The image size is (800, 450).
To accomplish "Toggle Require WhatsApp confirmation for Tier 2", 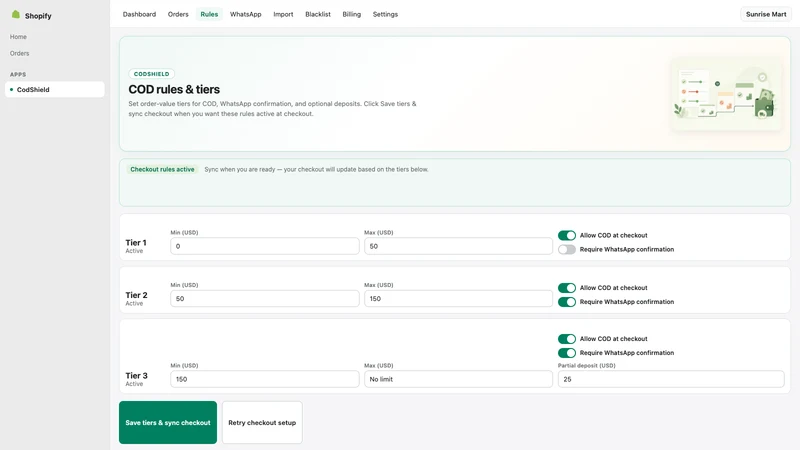I will click(x=566, y=302).
